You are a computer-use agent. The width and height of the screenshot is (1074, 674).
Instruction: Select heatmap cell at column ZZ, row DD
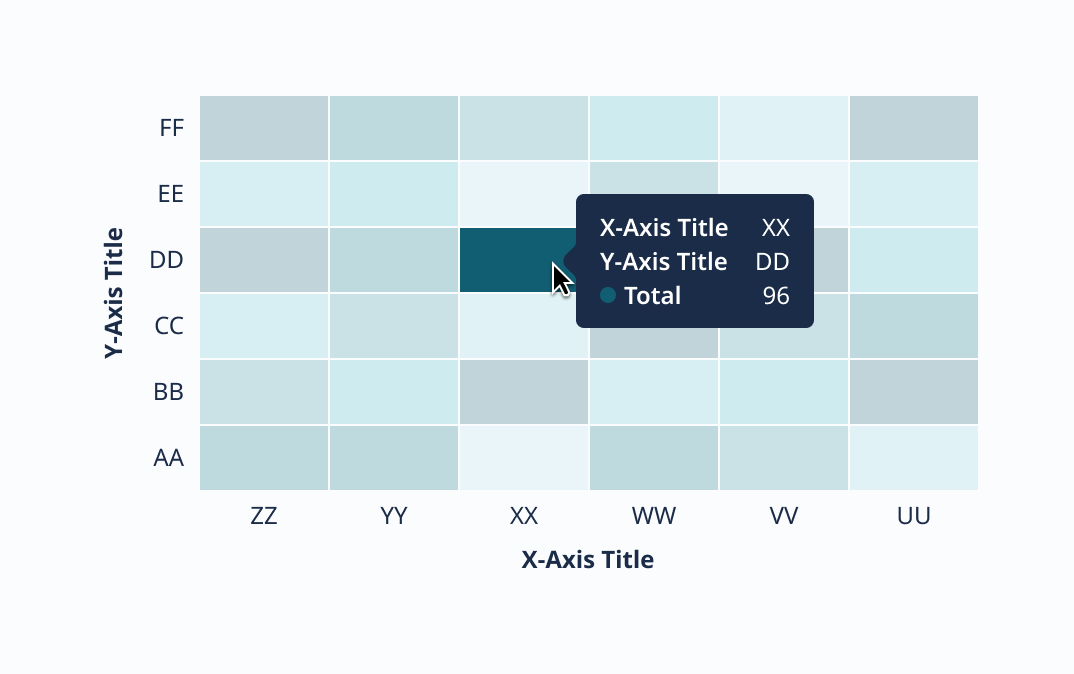(x=264, y=260)
